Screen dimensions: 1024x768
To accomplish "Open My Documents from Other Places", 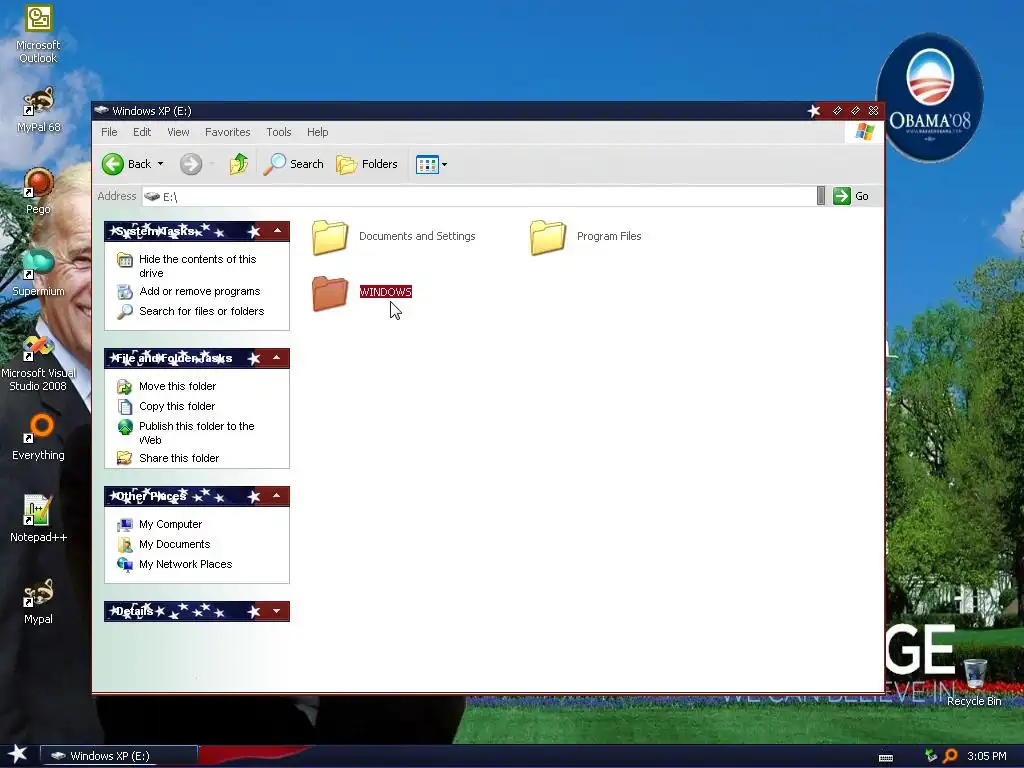I will pyautogui.click(x=174, y=545).
